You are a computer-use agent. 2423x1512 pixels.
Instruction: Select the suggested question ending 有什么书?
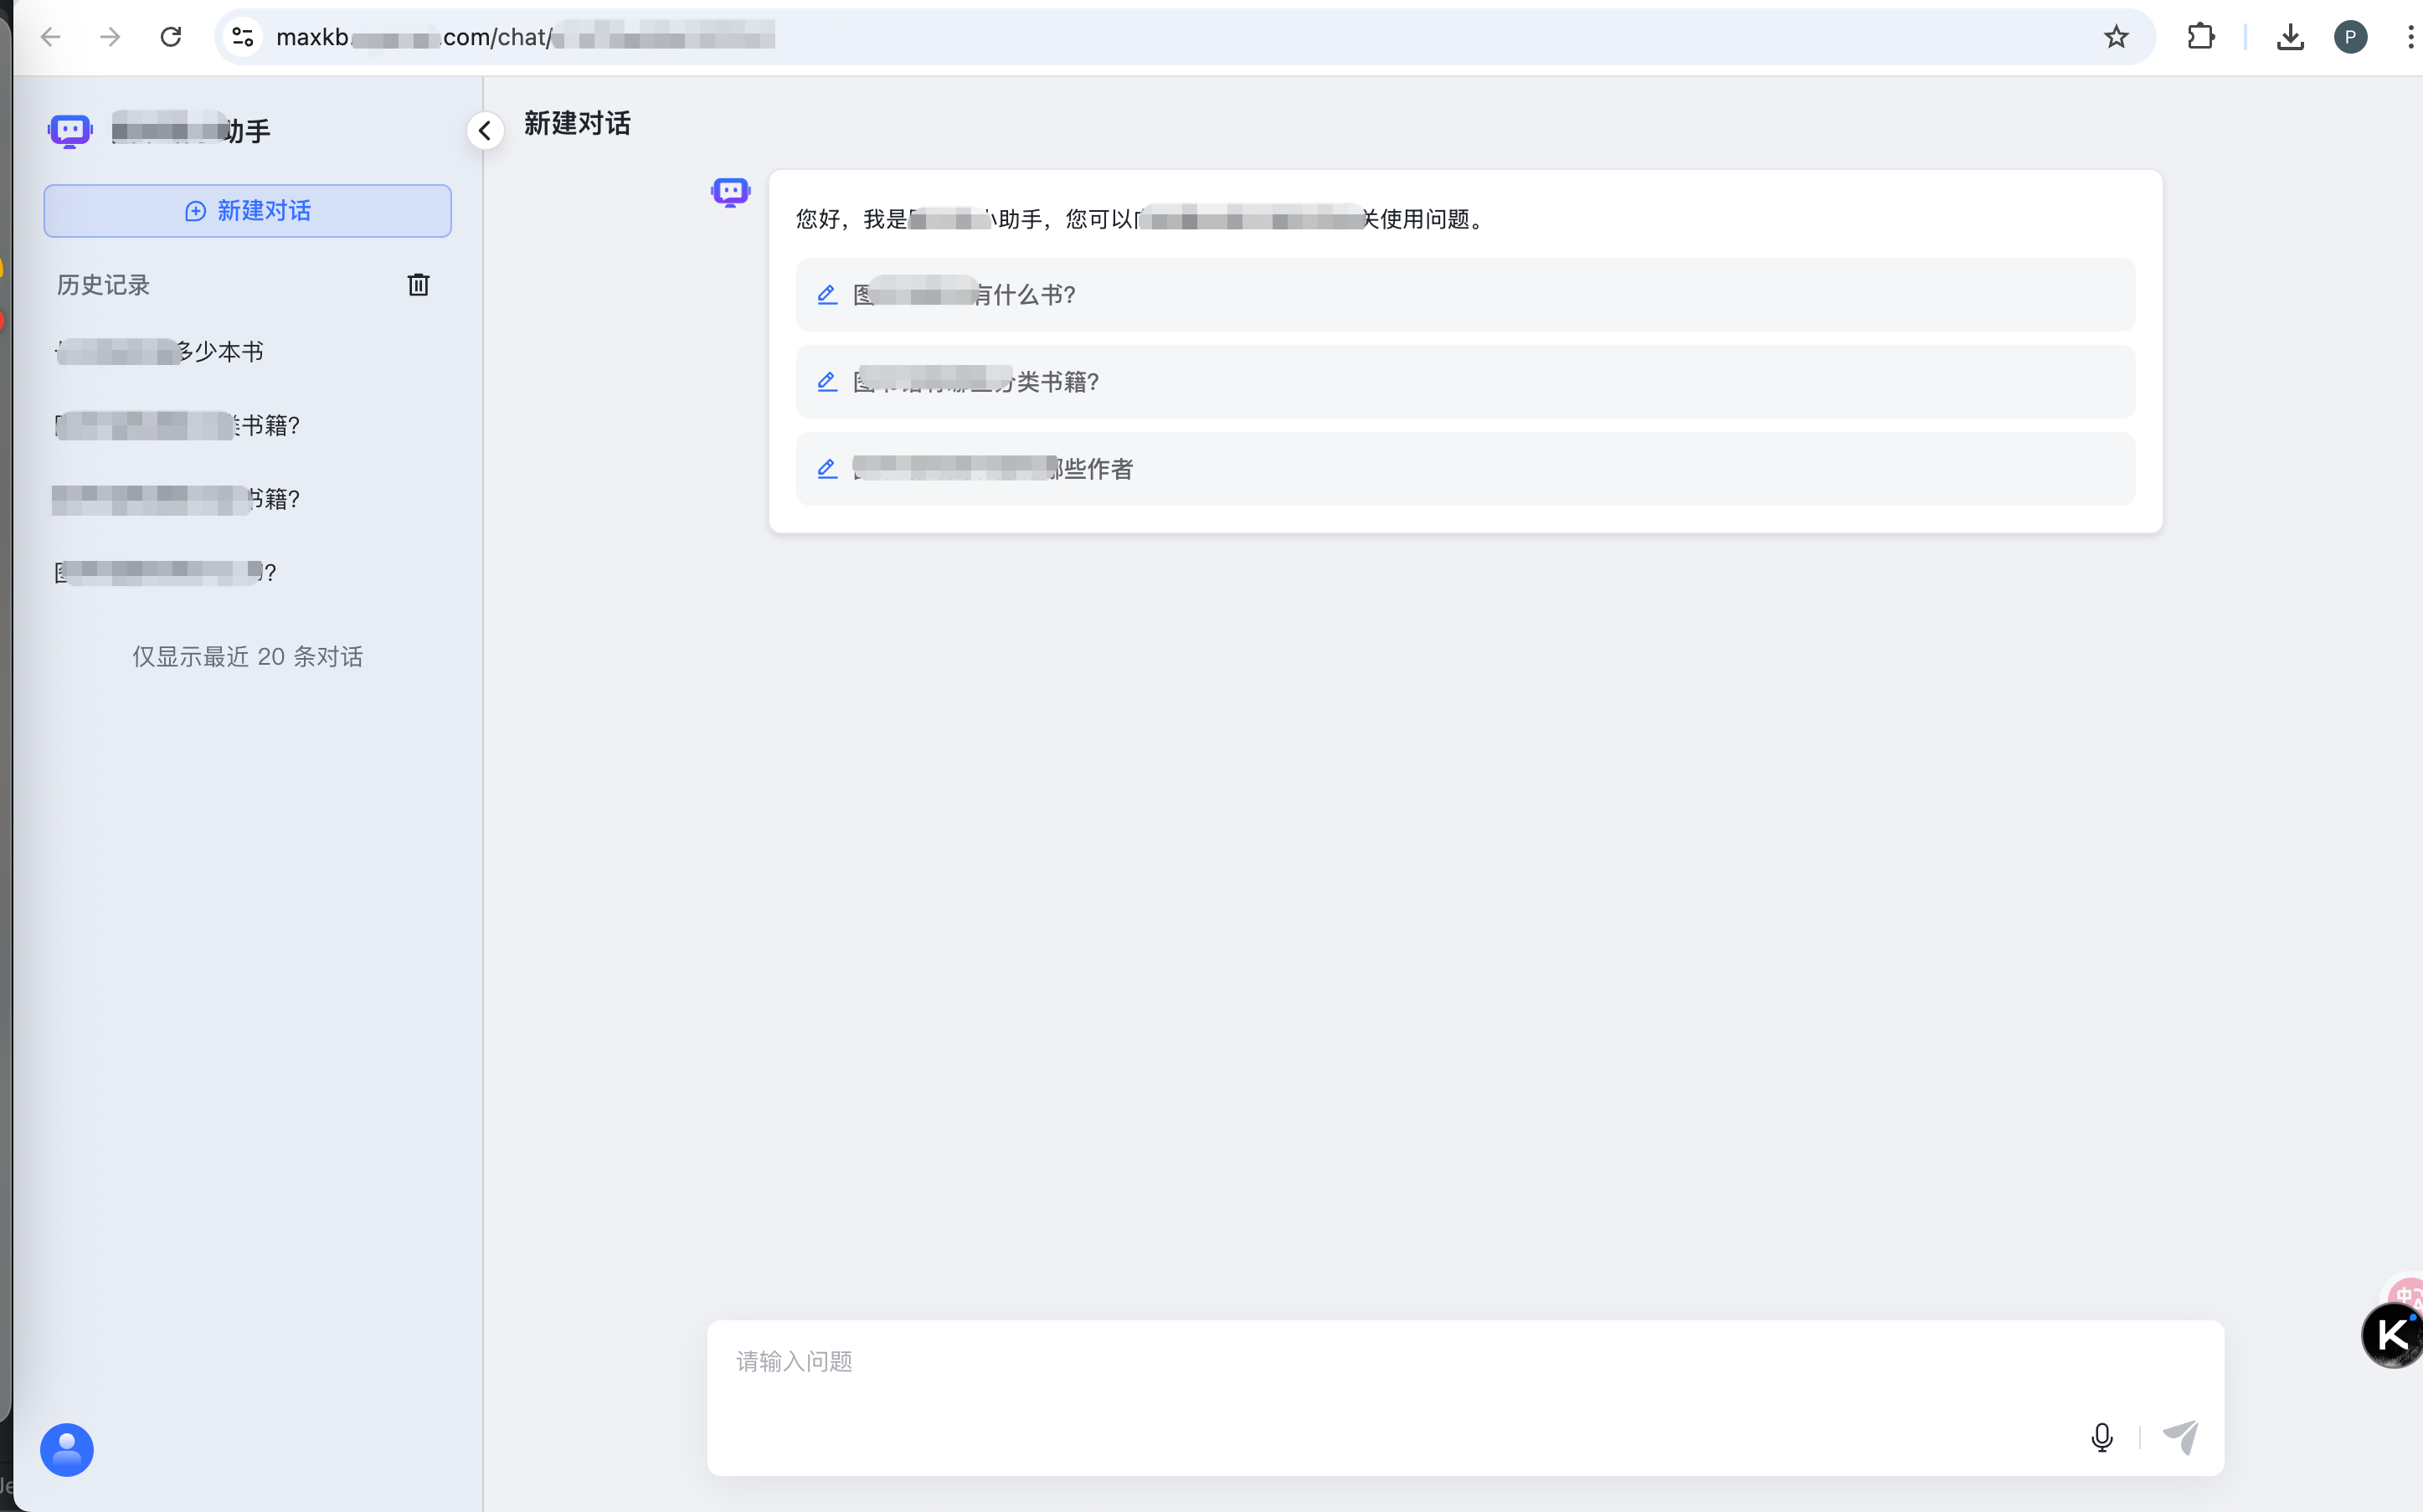click(x=1465, y=295)
